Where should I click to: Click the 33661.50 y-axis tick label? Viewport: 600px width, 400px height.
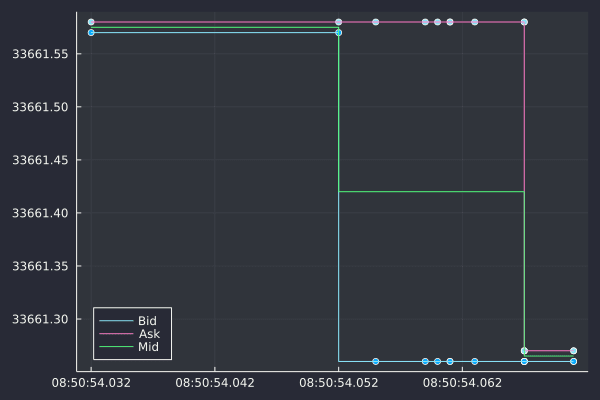click(x=40, y=107)
